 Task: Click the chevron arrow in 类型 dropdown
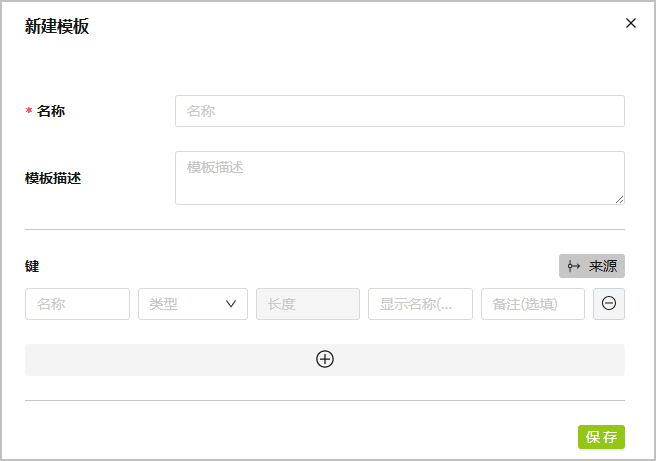tap(231, 304)
